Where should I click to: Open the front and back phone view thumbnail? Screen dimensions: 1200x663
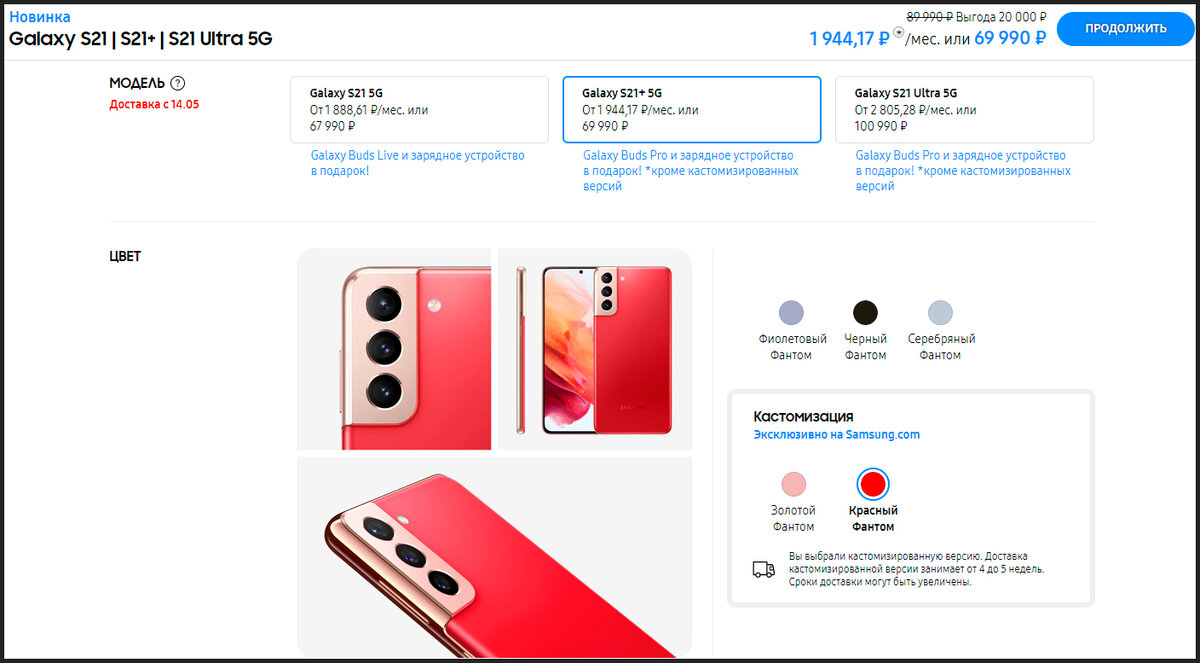[x=595, y=349]
